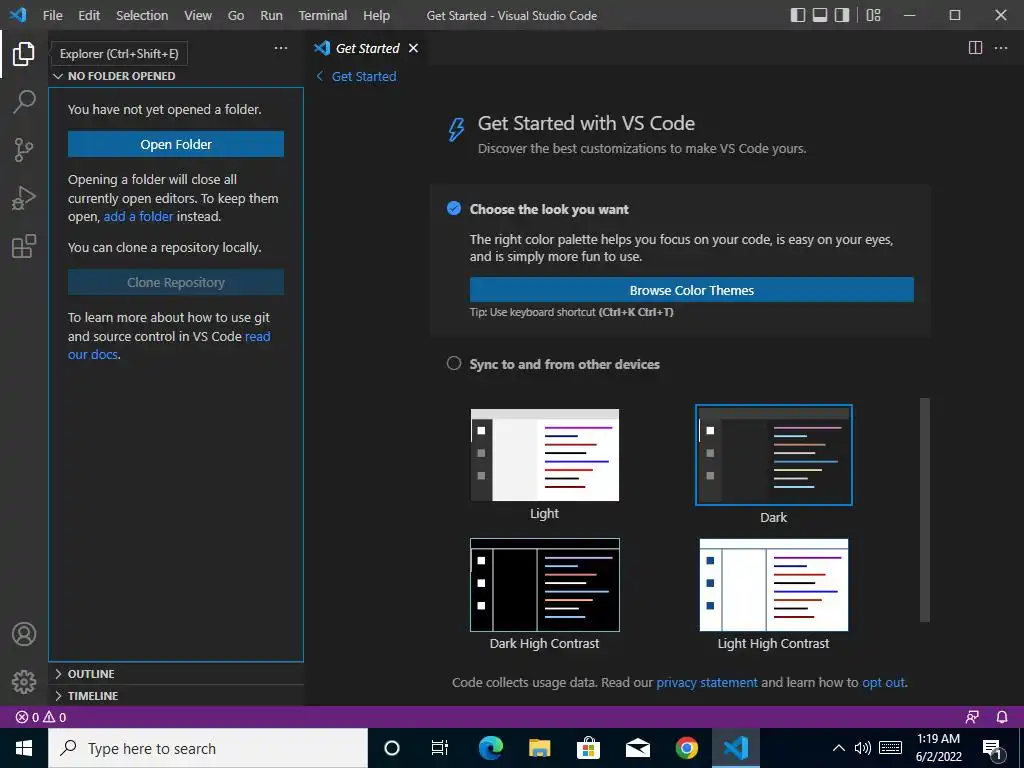Choose the Light theme thumbnail
The width and height of the screenshot is (1024, 768).
click(x=545, y=455)
